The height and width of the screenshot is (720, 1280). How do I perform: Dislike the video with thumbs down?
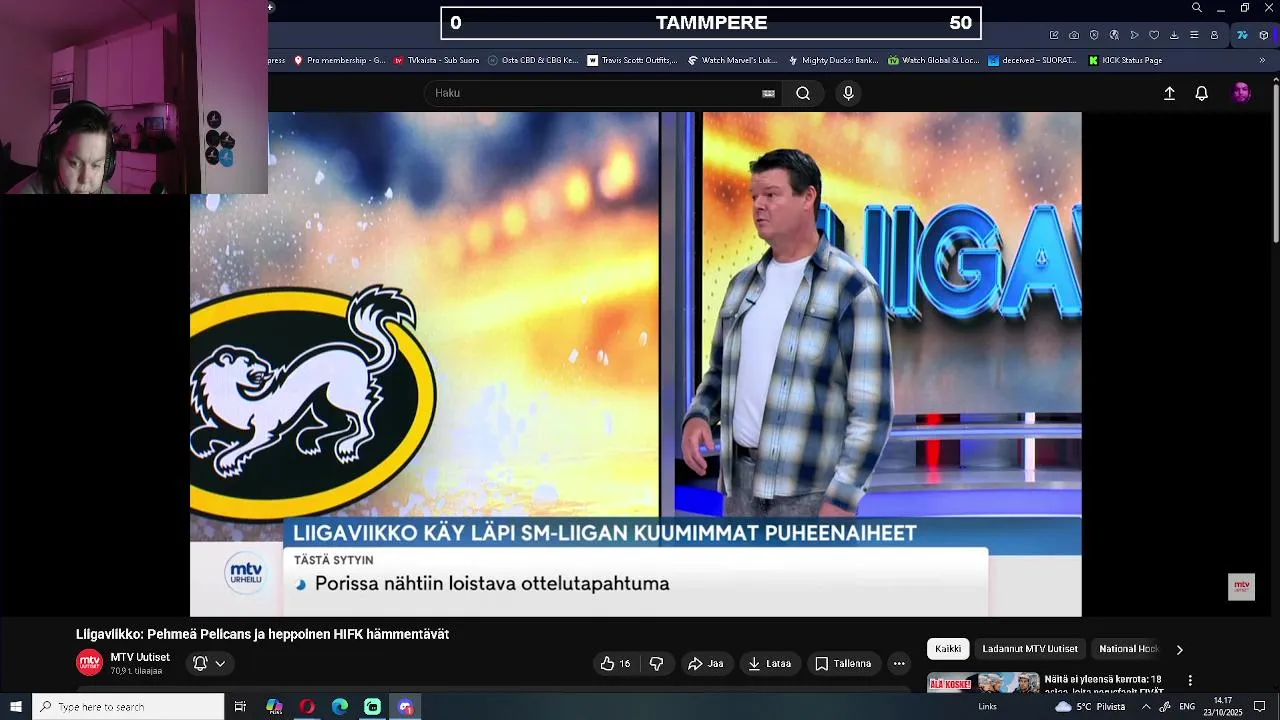point(656,663)
